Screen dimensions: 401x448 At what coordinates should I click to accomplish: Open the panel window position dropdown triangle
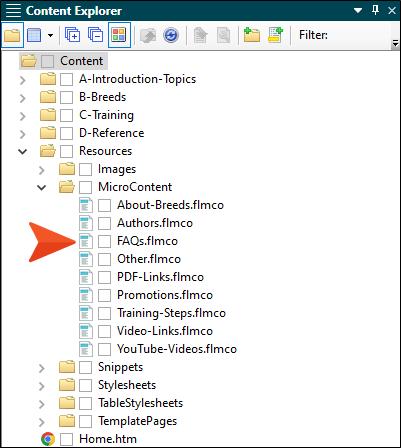pyautogui.click(x=358, y=11)
